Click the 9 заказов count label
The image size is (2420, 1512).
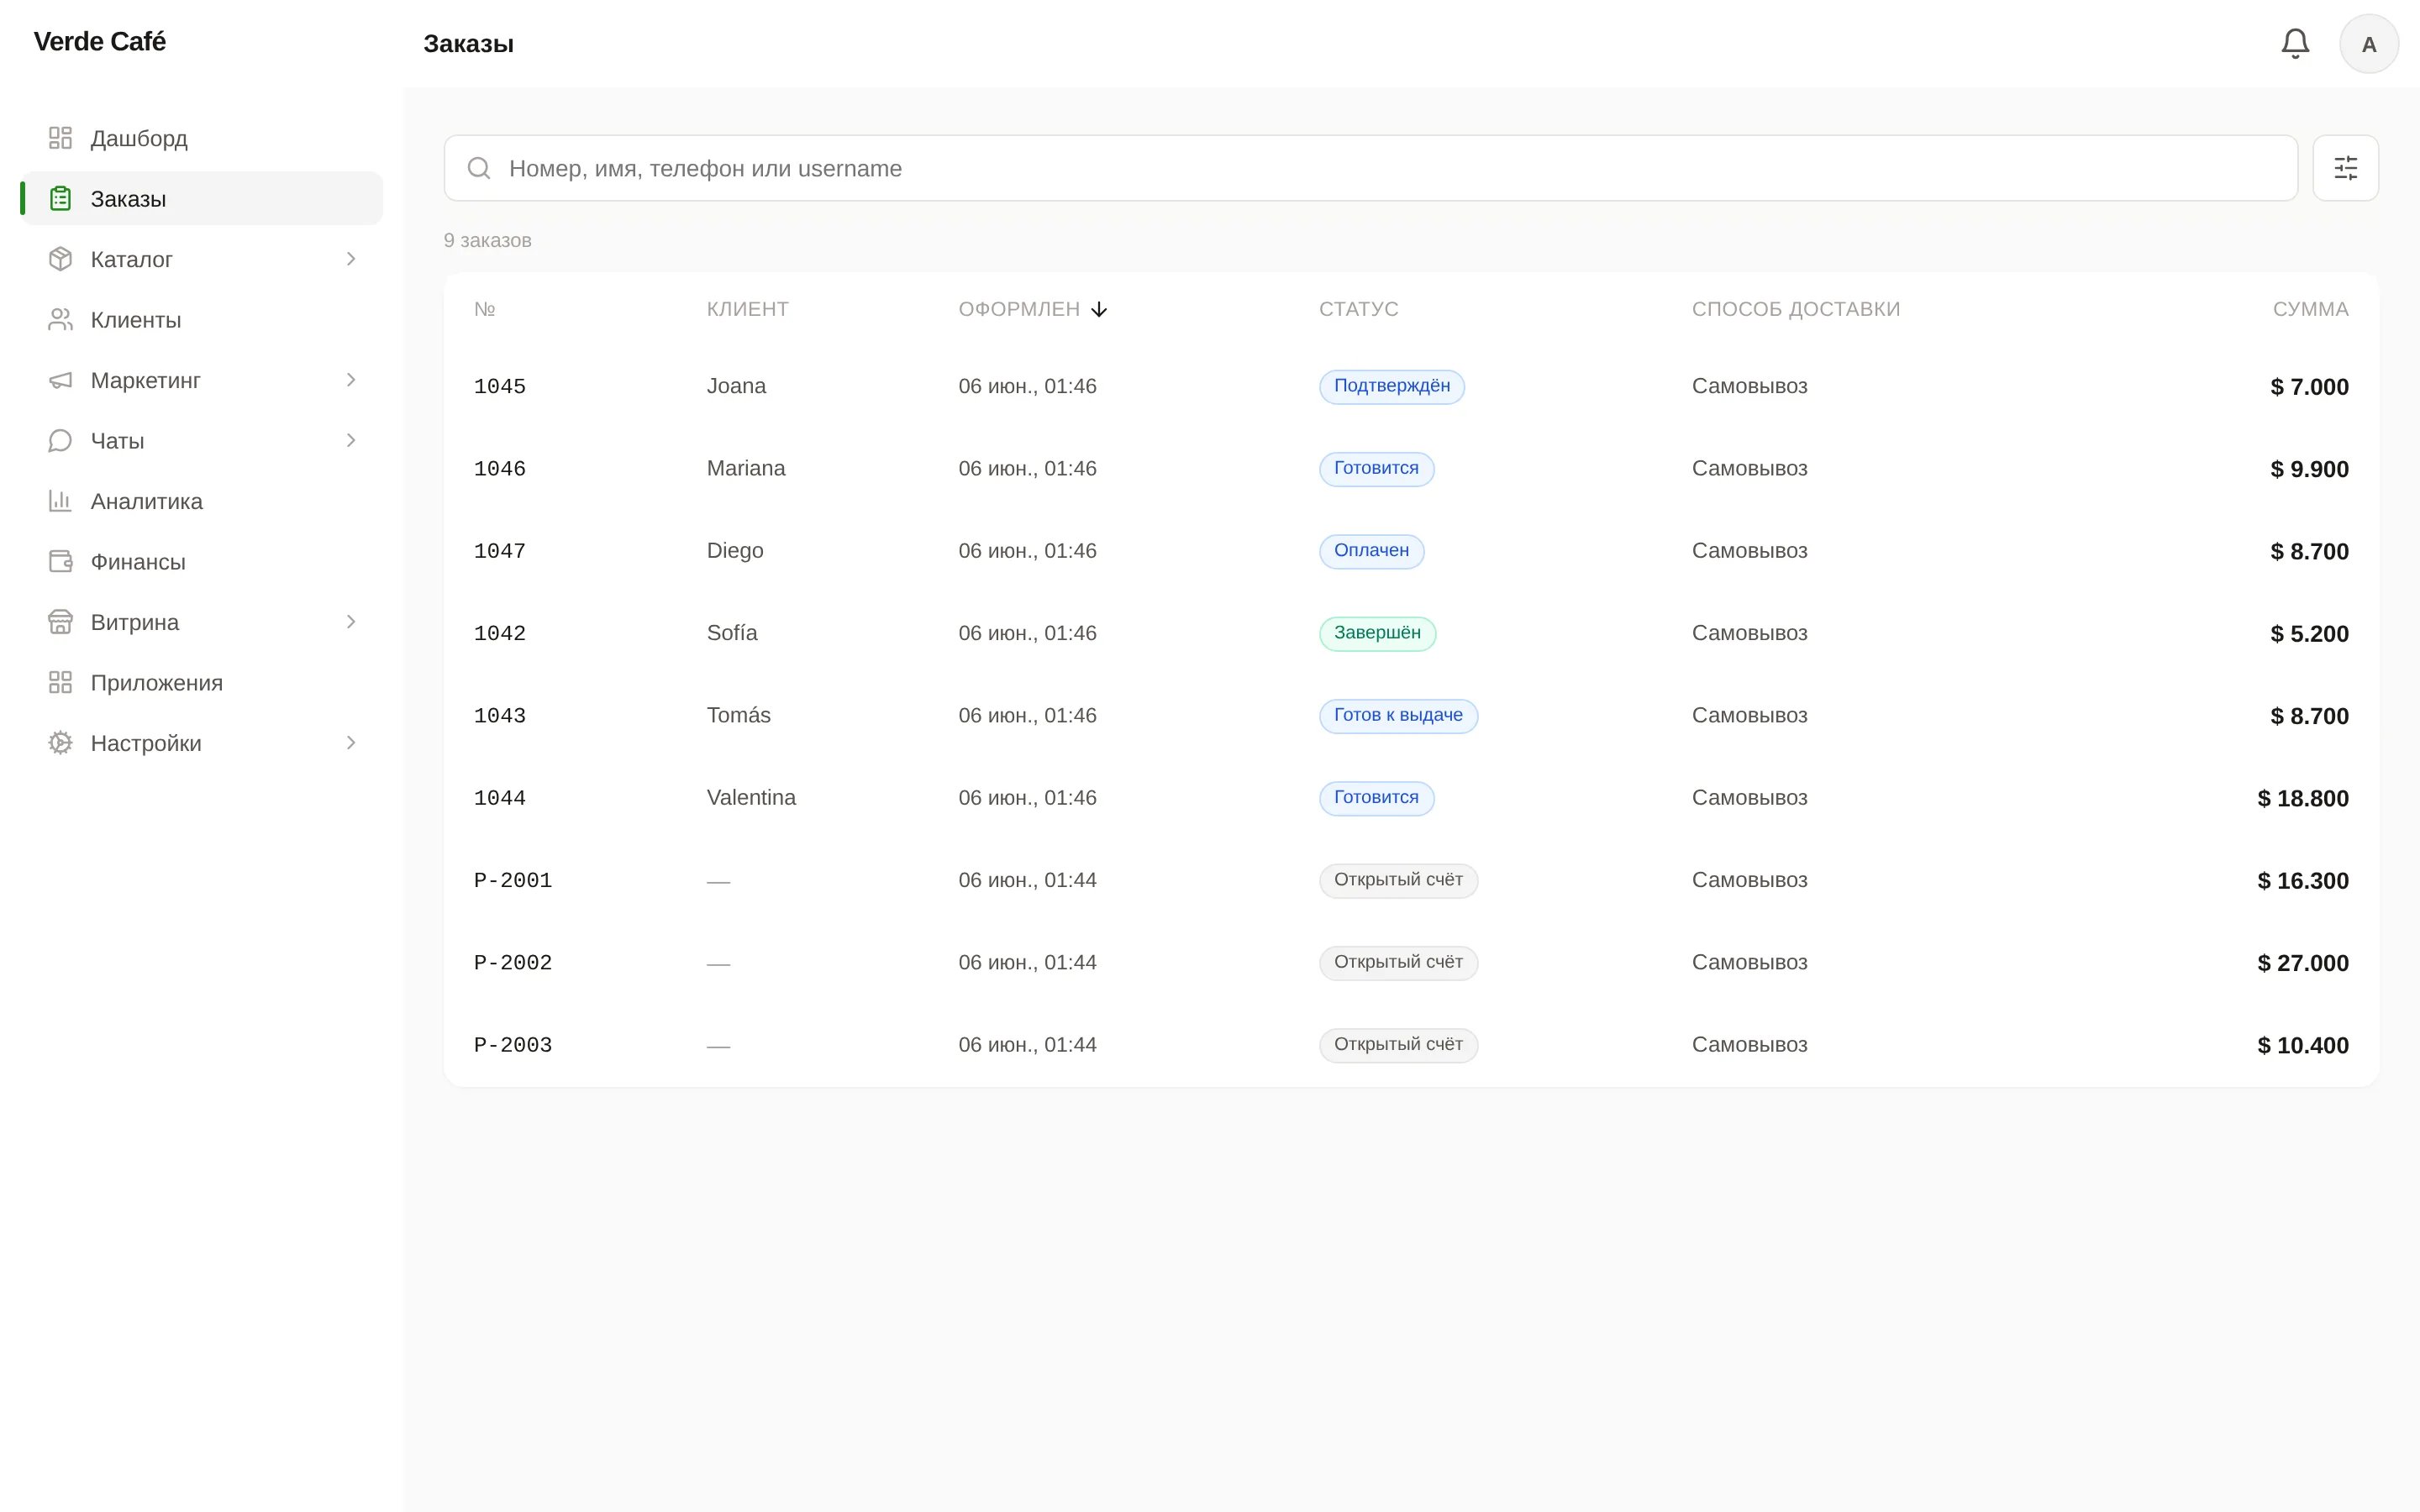pyautogui.click(x=487, y=241)
